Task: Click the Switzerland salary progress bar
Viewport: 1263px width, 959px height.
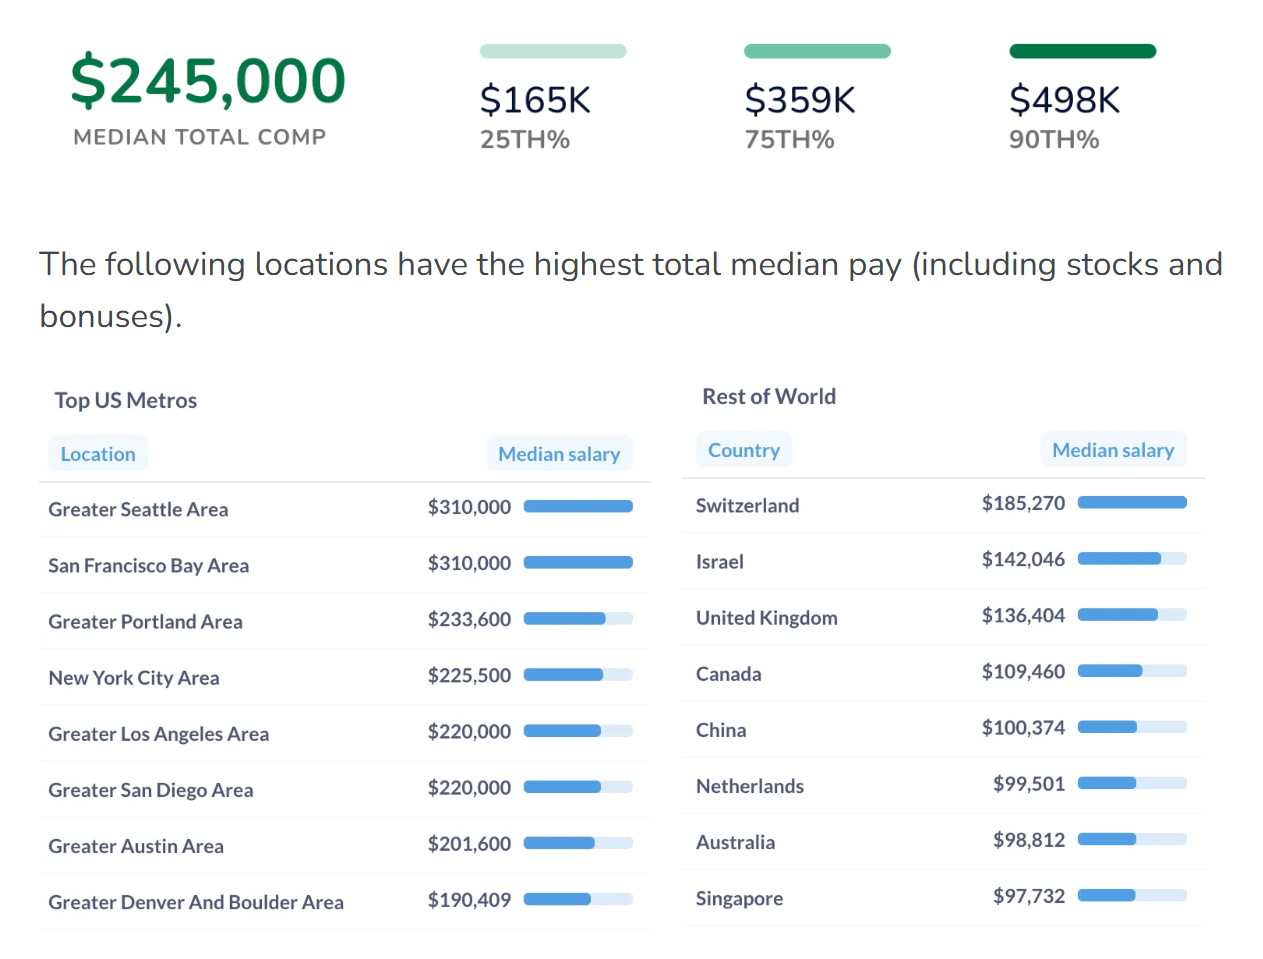Action: tap(1131, 502)
